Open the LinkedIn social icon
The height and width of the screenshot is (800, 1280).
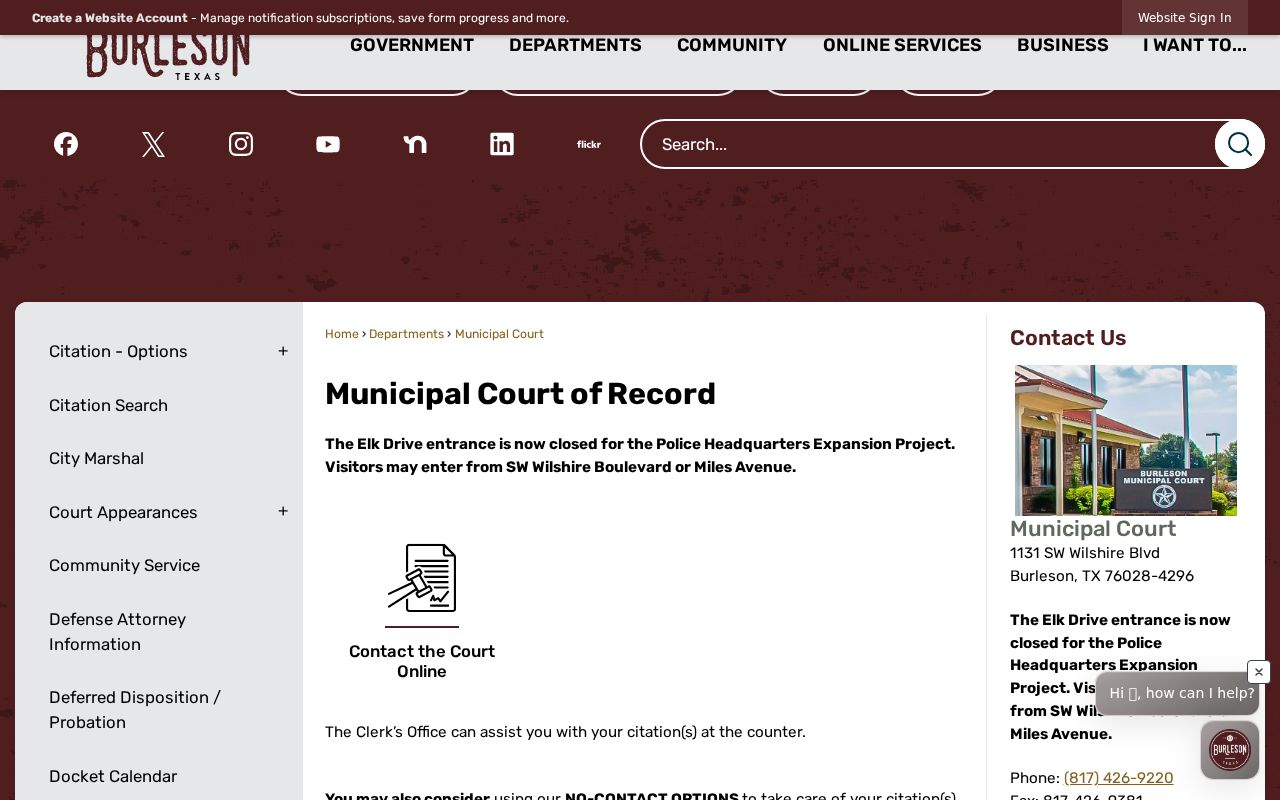coord(502,144)
